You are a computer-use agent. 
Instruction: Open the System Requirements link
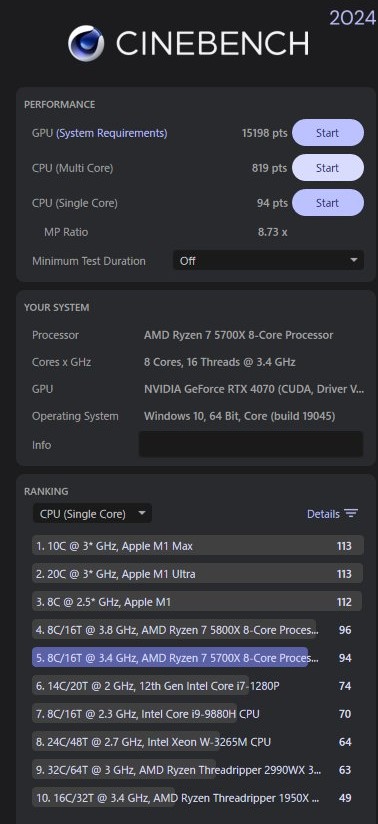[x=111, y=133]
